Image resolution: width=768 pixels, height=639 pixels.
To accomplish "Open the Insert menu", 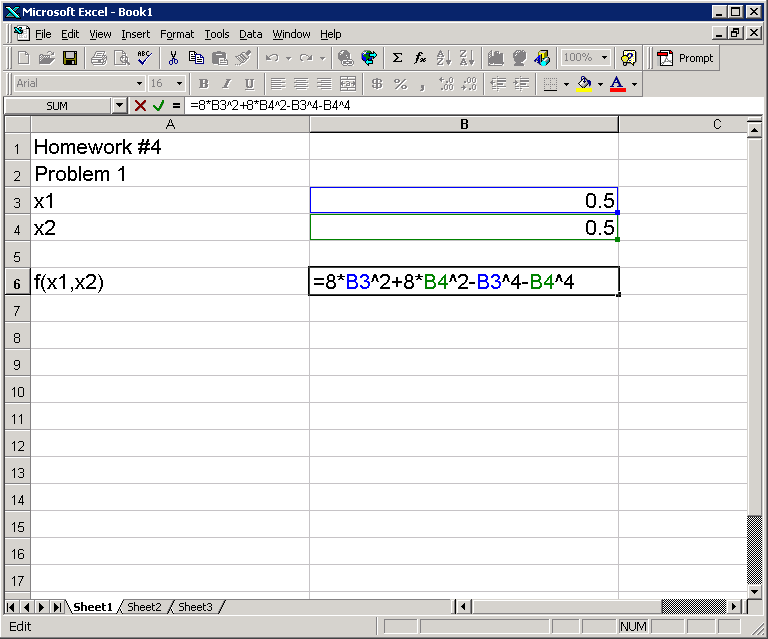I will 136,34.
